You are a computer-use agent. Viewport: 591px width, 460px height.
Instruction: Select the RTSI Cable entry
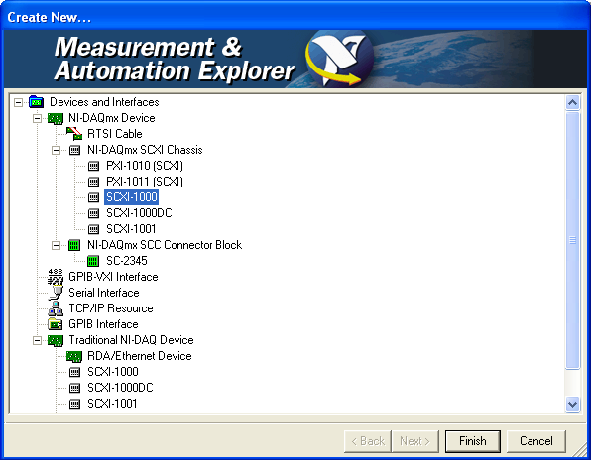pyautogui.click(x=115, y=134)
